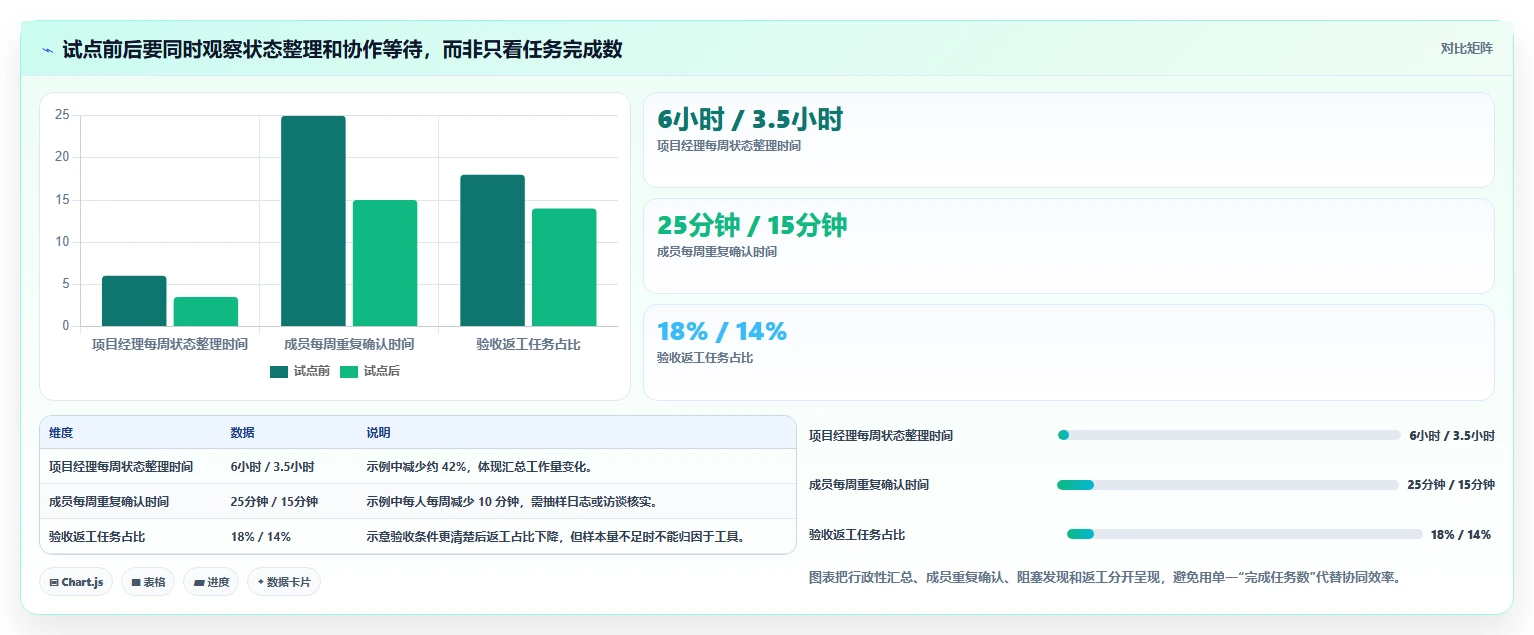The image size is (1534, 635).
Task: Select the 试点前 bar for 项目经理每周状态整理时间
Action: [x=134, y=301]
